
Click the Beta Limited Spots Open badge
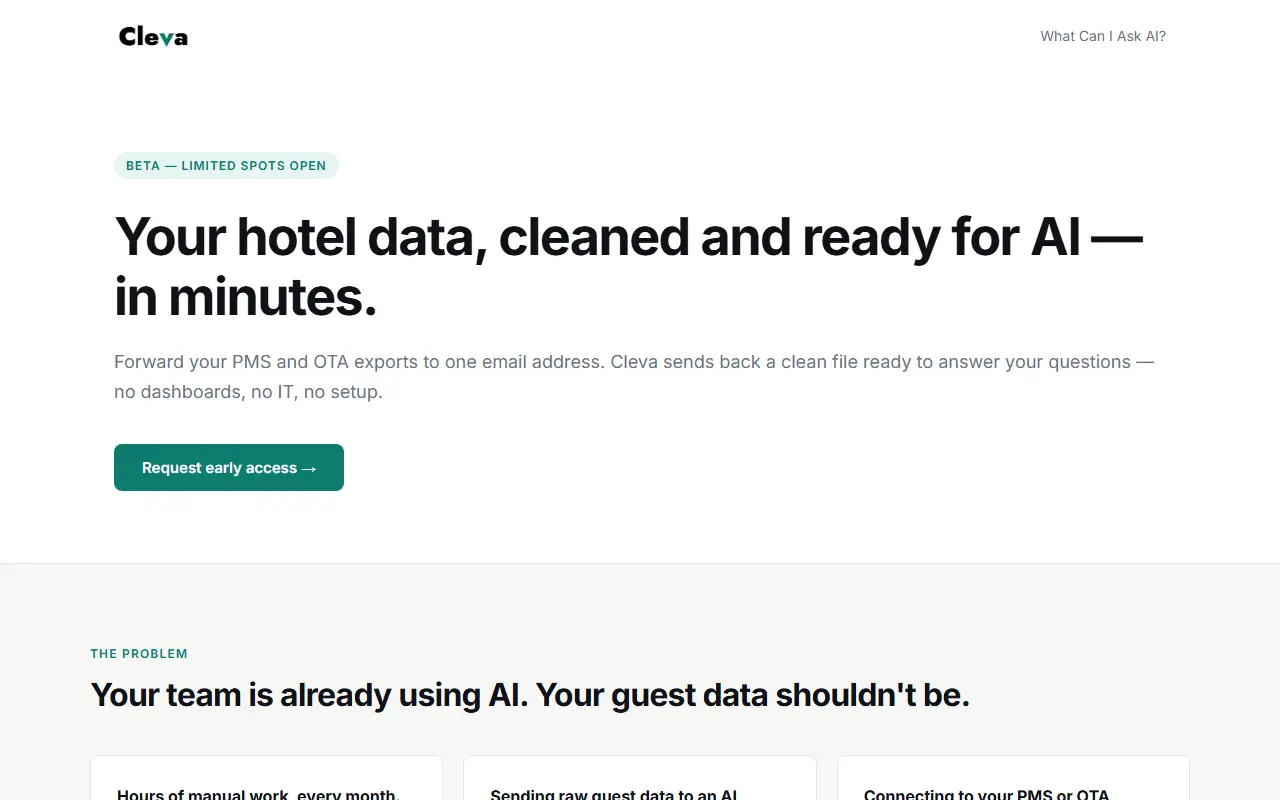[x=226, y=166]
